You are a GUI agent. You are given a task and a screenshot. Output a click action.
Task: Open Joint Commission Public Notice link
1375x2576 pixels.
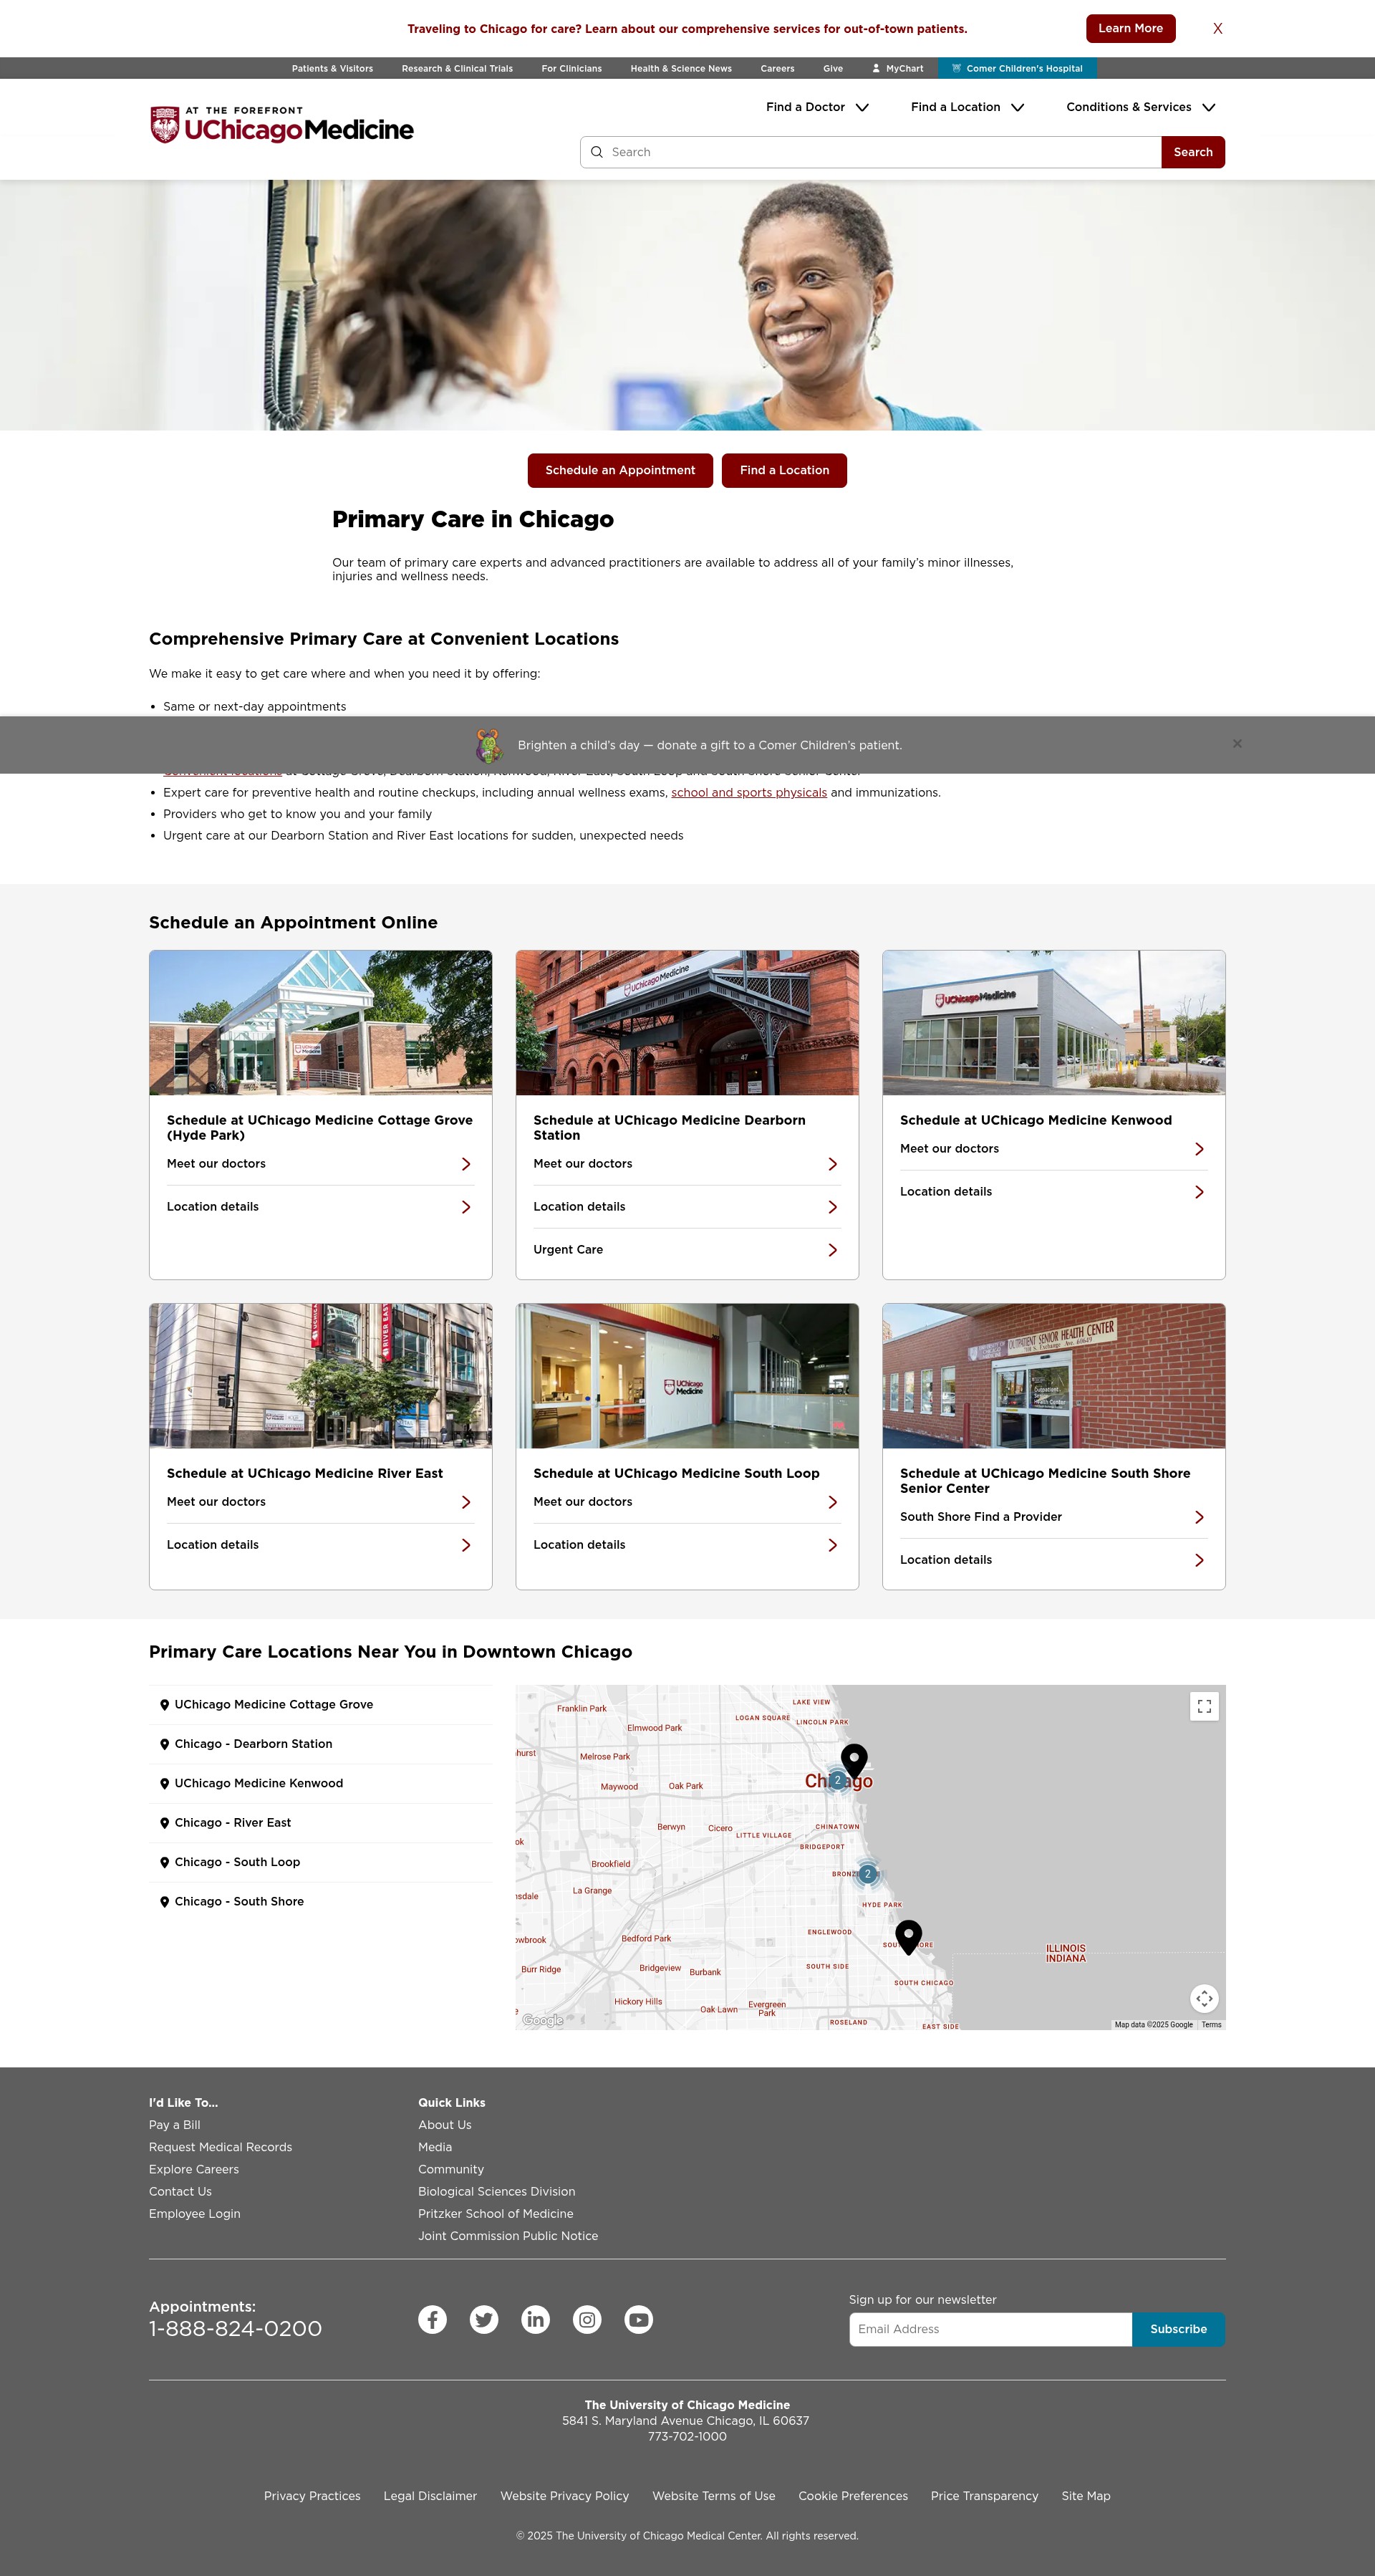pos(508,2236)
